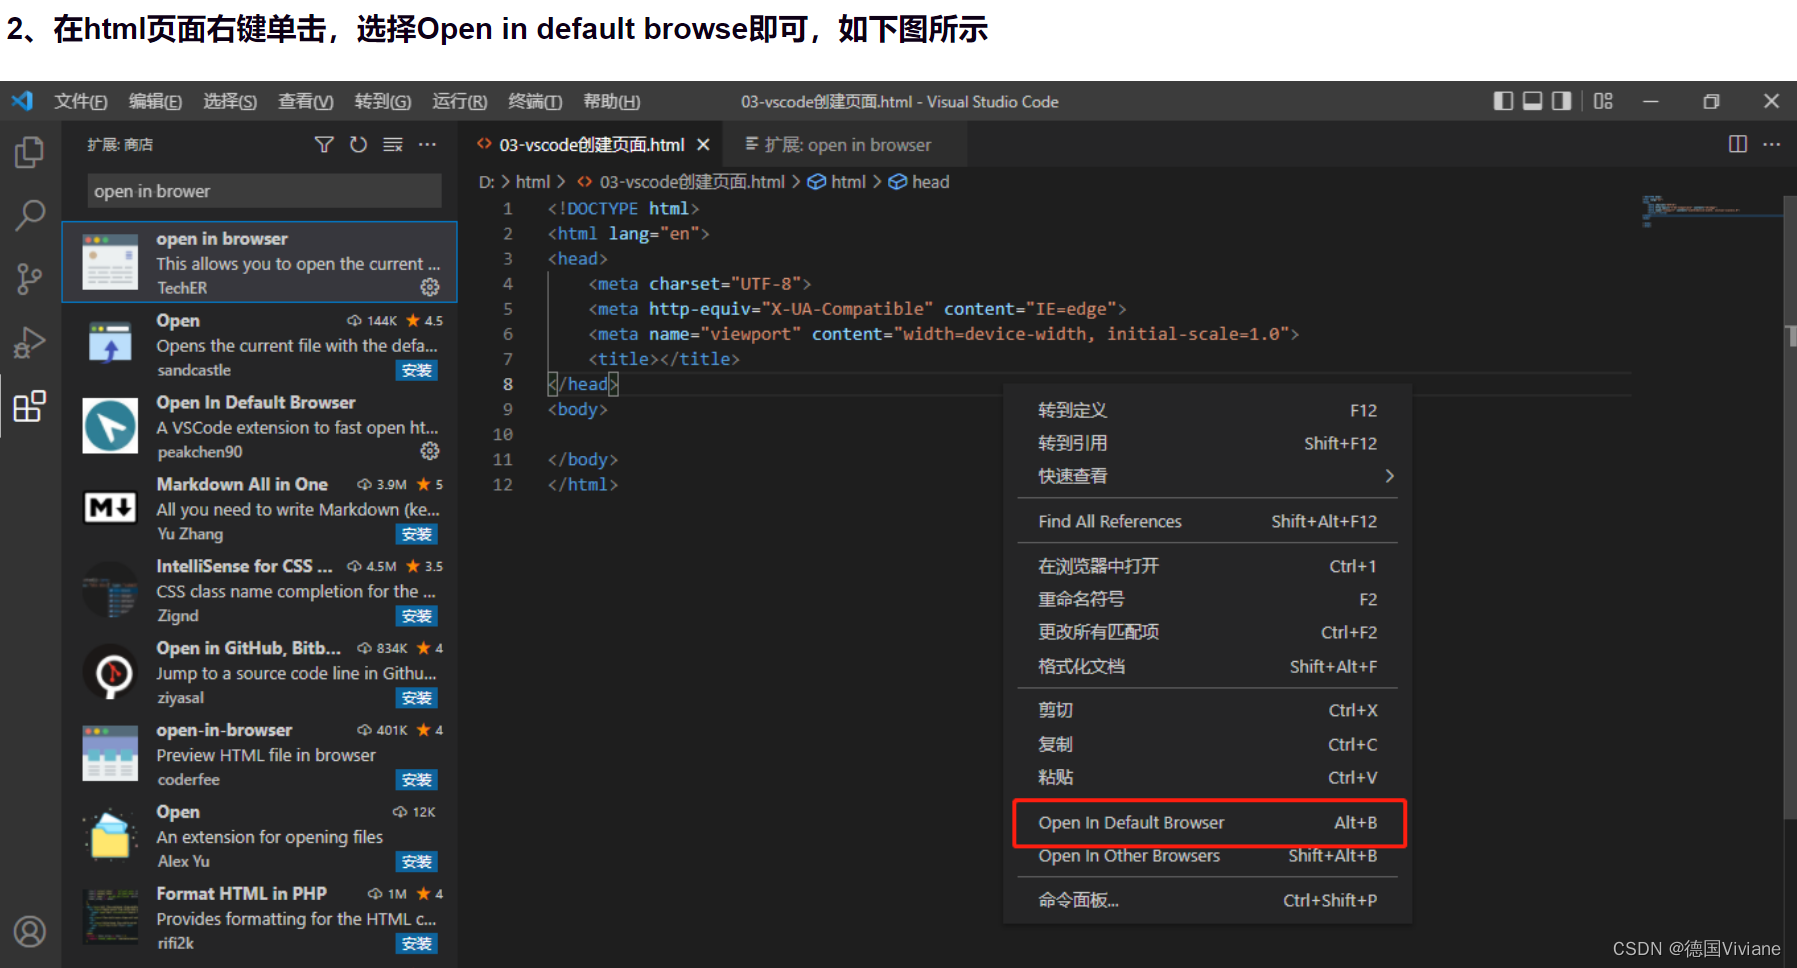Open Source Control view in activity bar

tap(30, 278)
